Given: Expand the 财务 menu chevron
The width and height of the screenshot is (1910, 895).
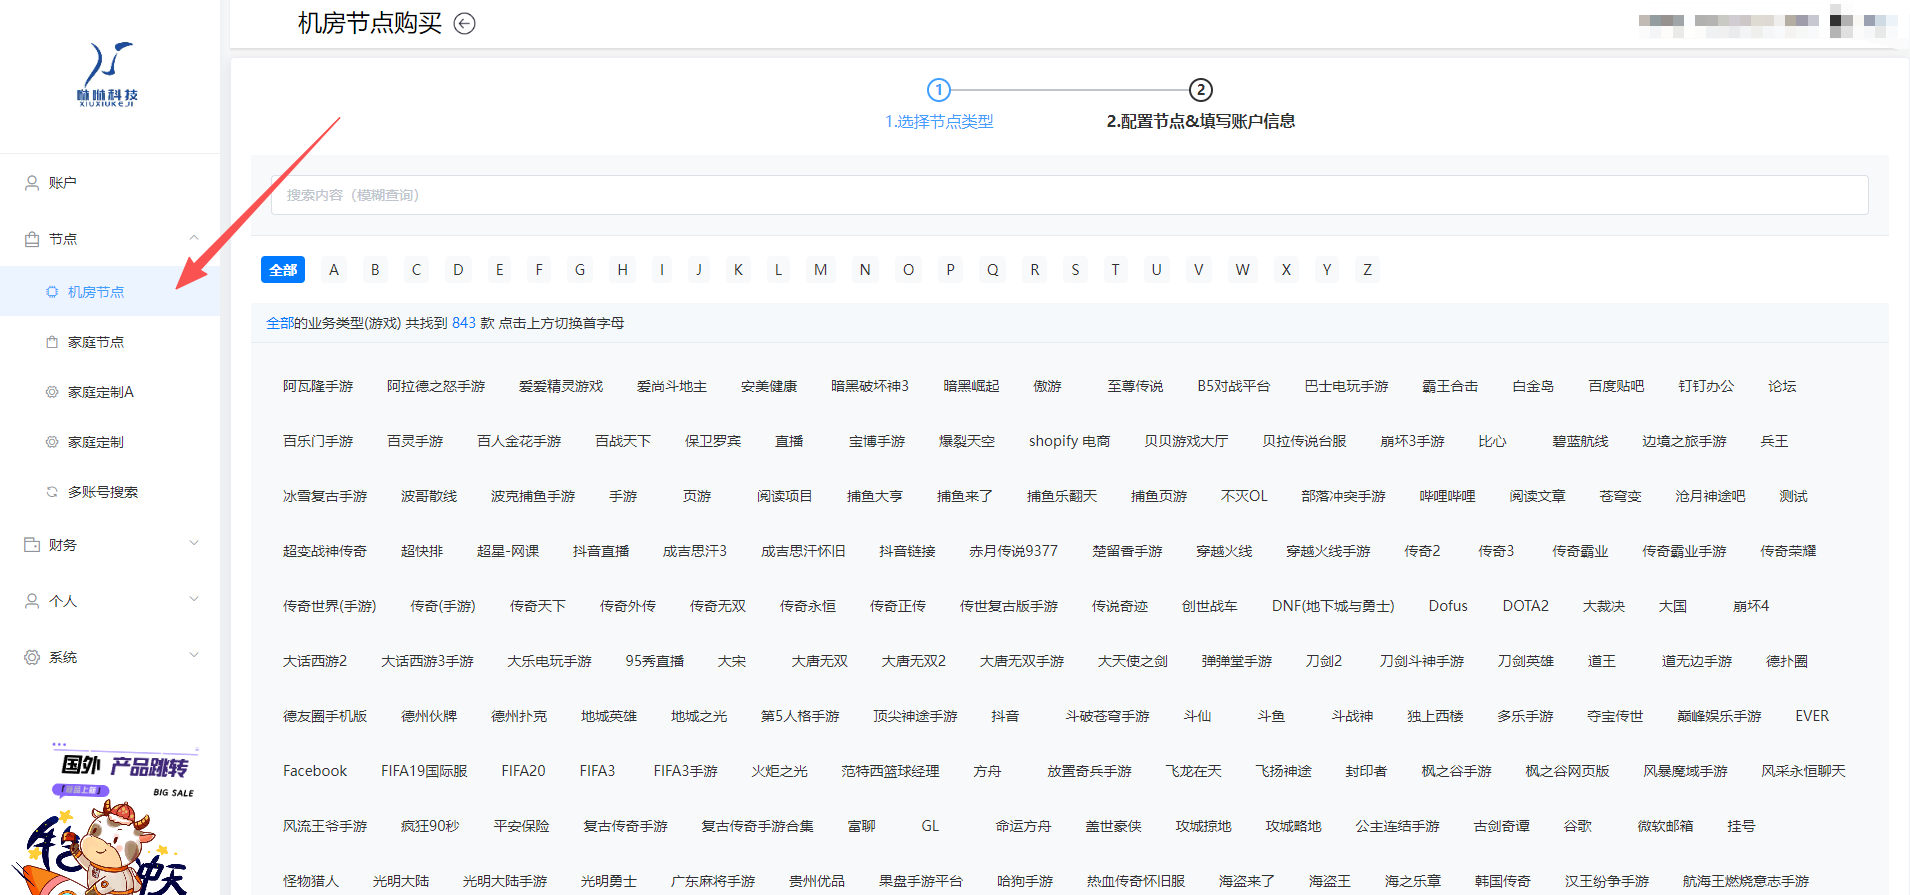Looking at the screenshot, I should coord(194,543).
